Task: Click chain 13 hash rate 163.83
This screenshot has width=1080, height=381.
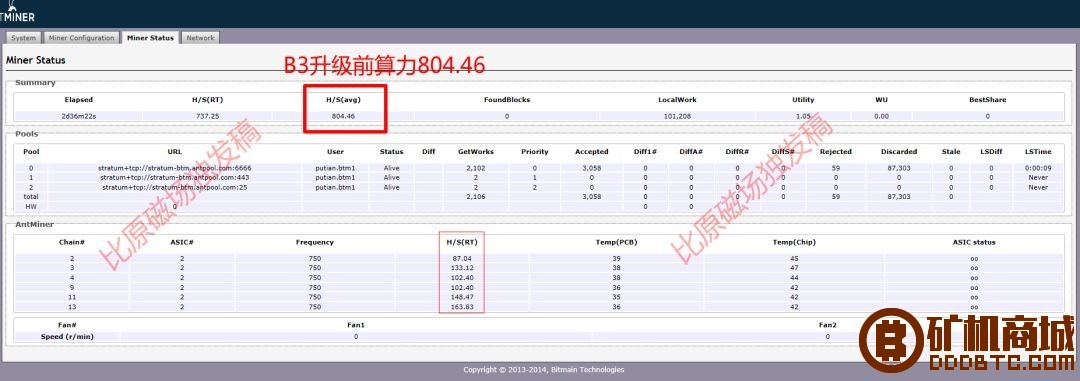Action: (462, 307)
